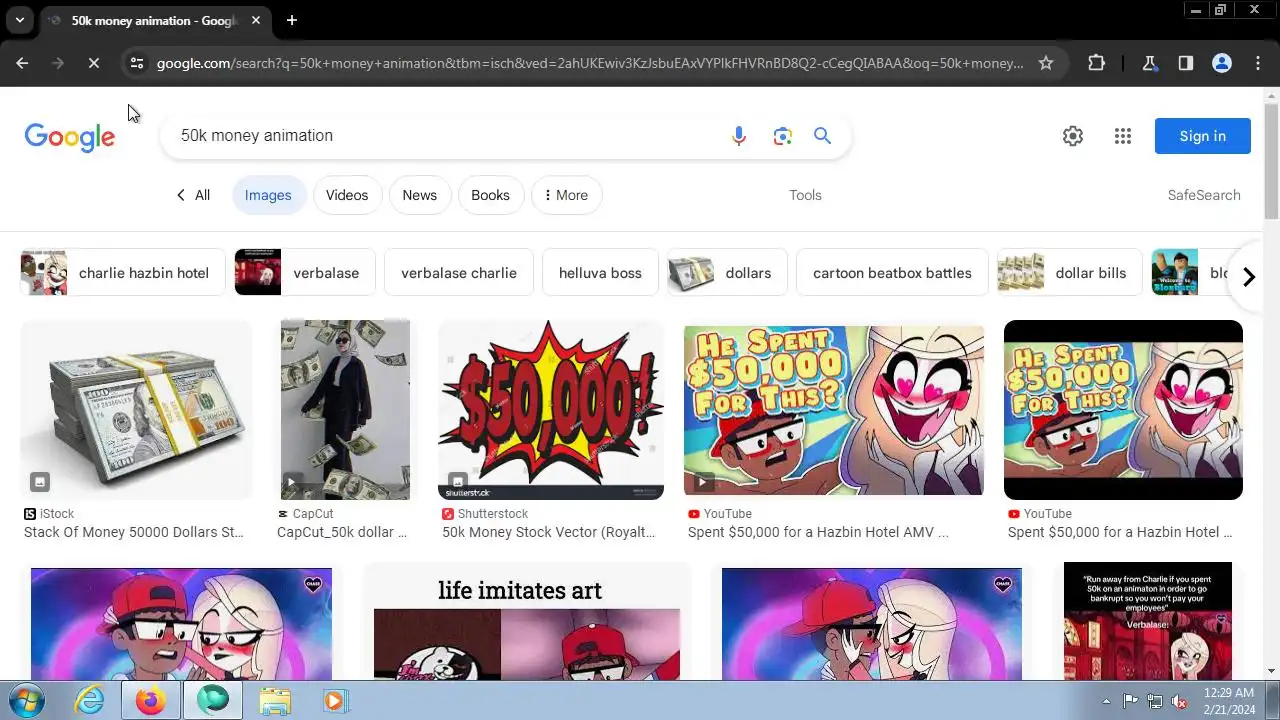Select the dollars suggestion chip
Image resolution: width=1280 pixels, height=720 pixels.
coord(727,273)
